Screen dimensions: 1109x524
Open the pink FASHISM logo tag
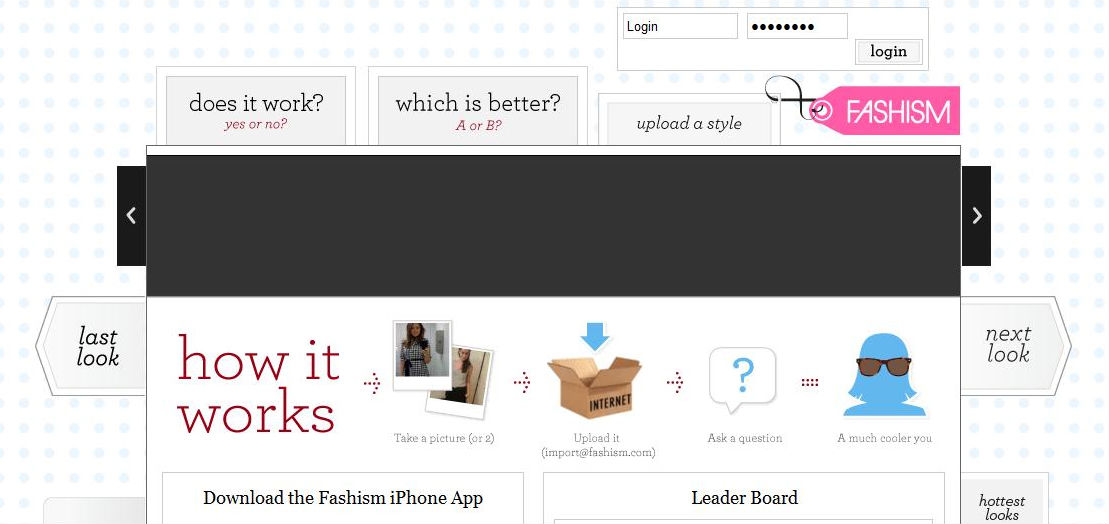coord(883,111)
